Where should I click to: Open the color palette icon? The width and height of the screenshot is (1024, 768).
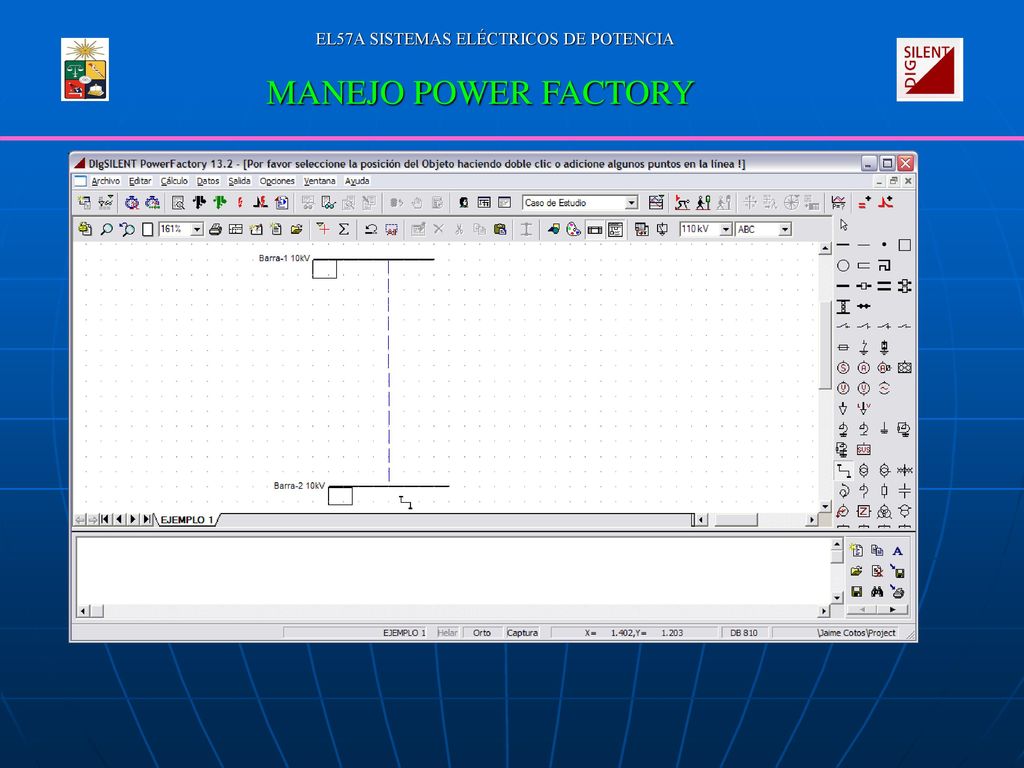click(x=573, y=229)
